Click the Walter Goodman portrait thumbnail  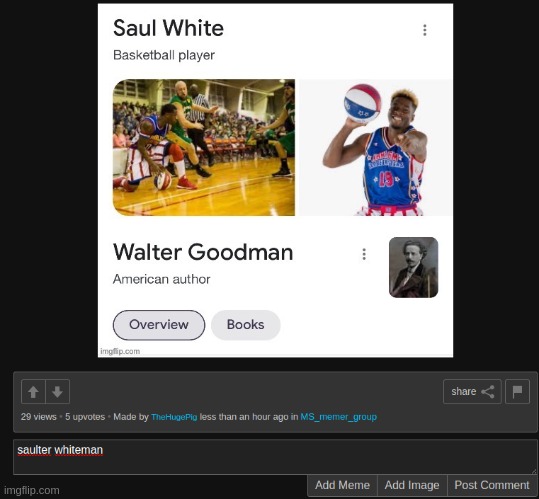[414, 267]
